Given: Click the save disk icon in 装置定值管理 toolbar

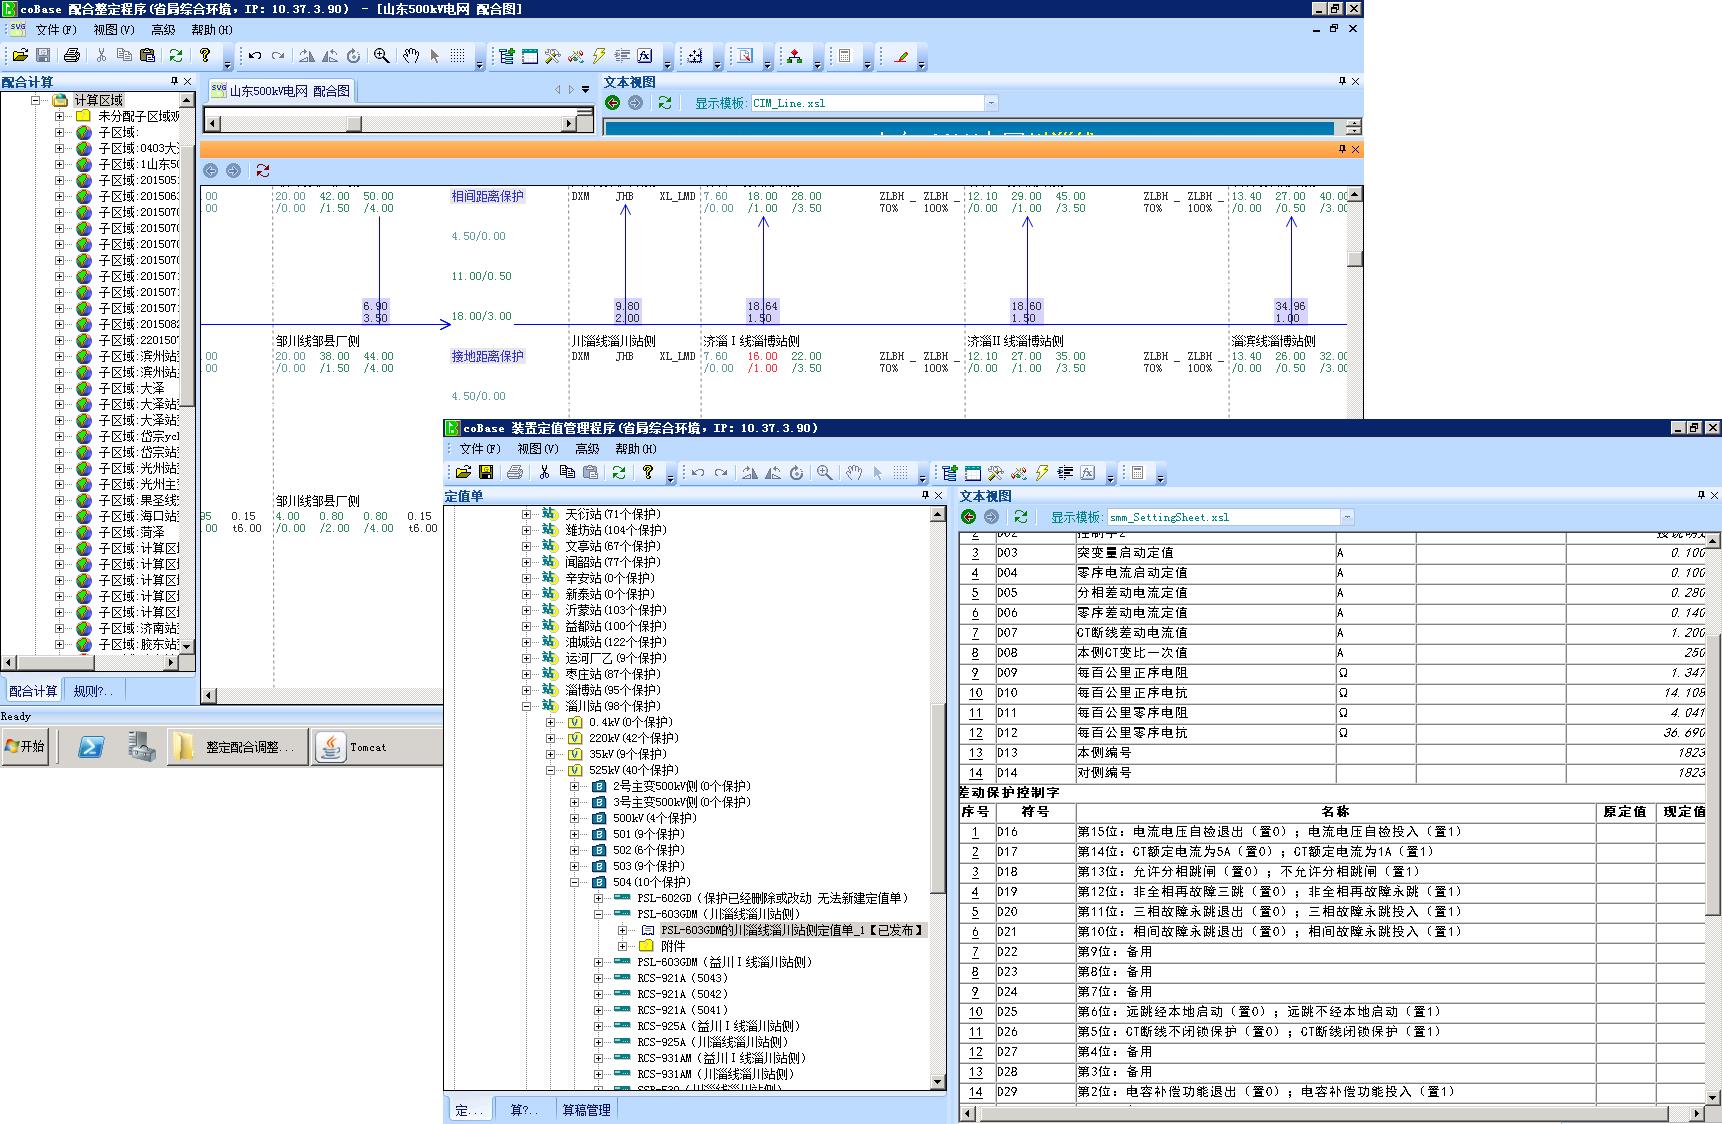Looking at the screenshot, I should coord(486,472).
